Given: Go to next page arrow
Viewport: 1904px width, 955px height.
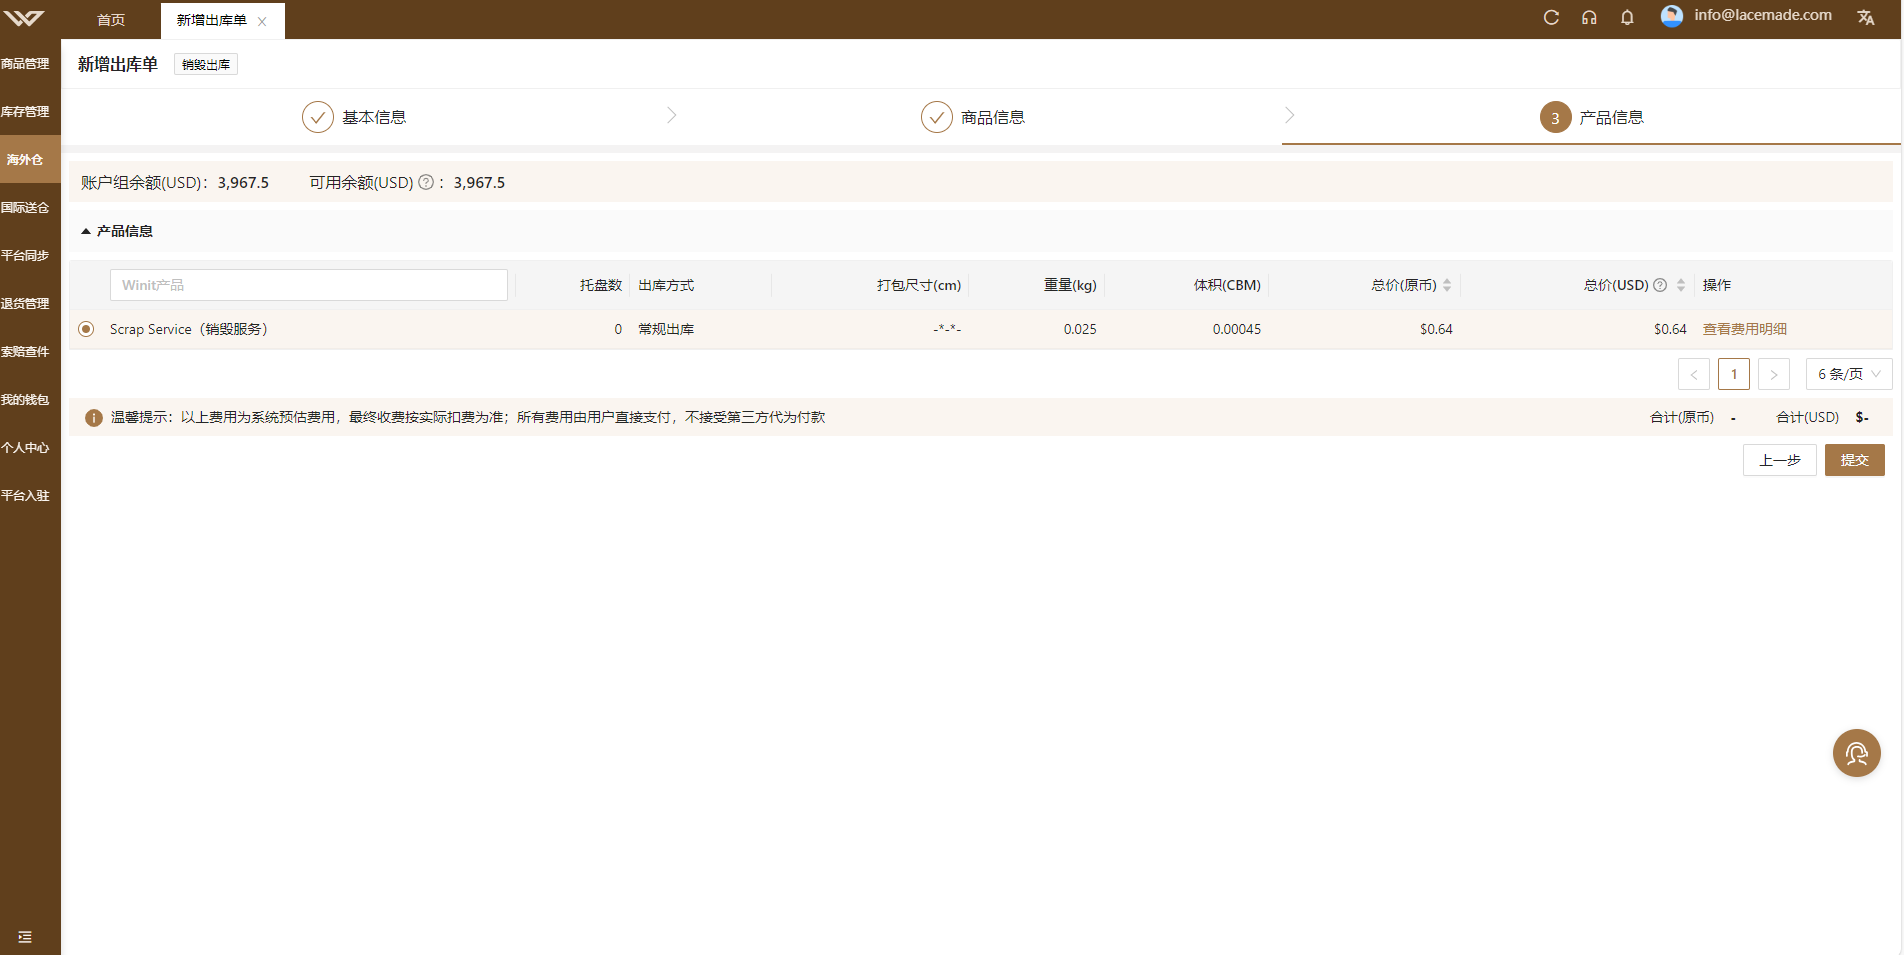Looking at the screenshot, I should [1773, 374].
